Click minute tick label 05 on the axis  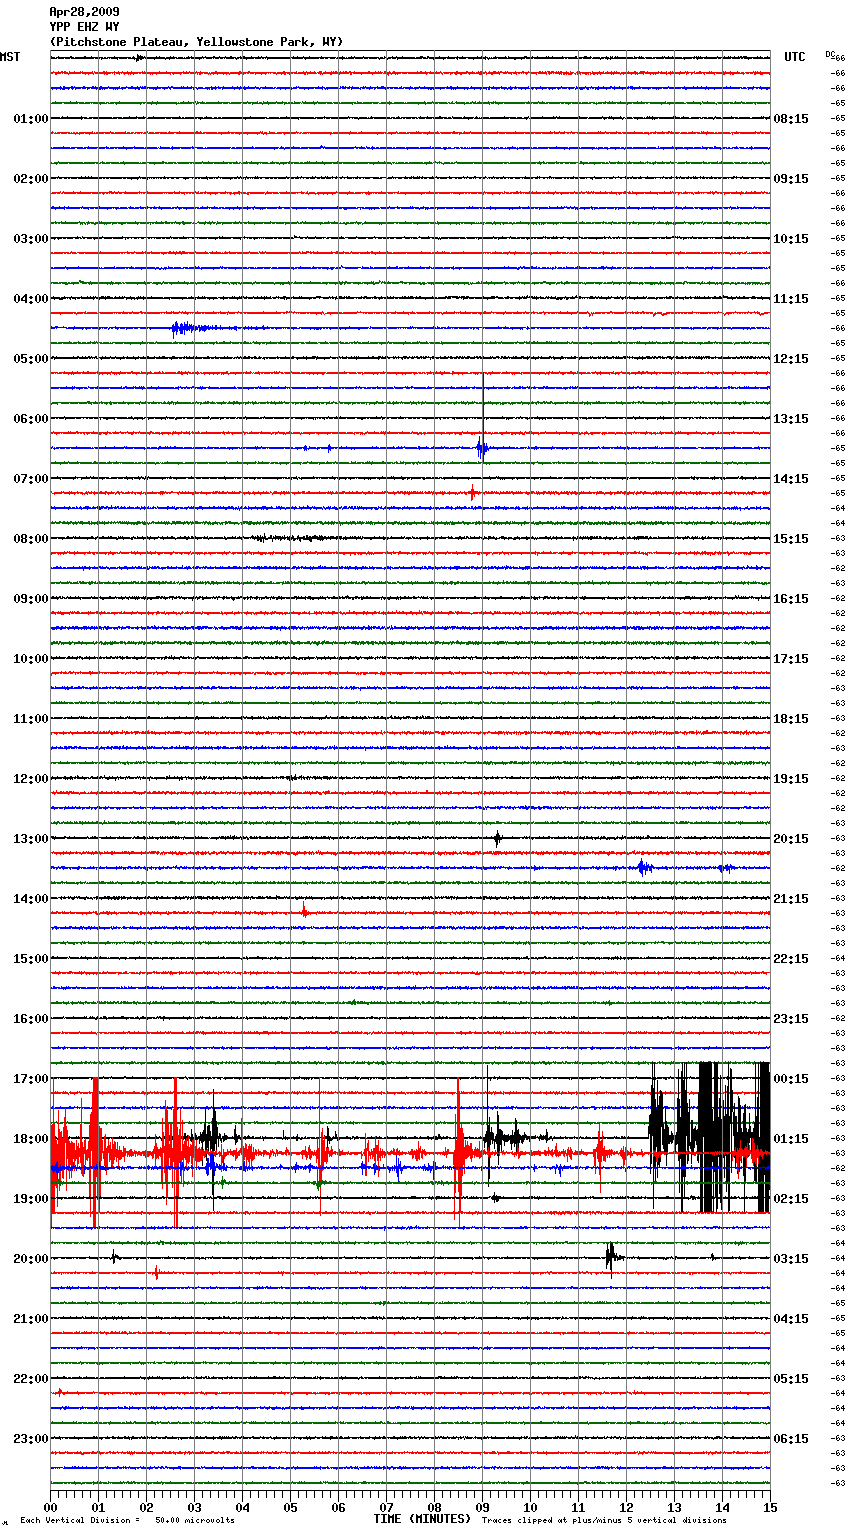pyautogui.click(x=290, y=1507)
